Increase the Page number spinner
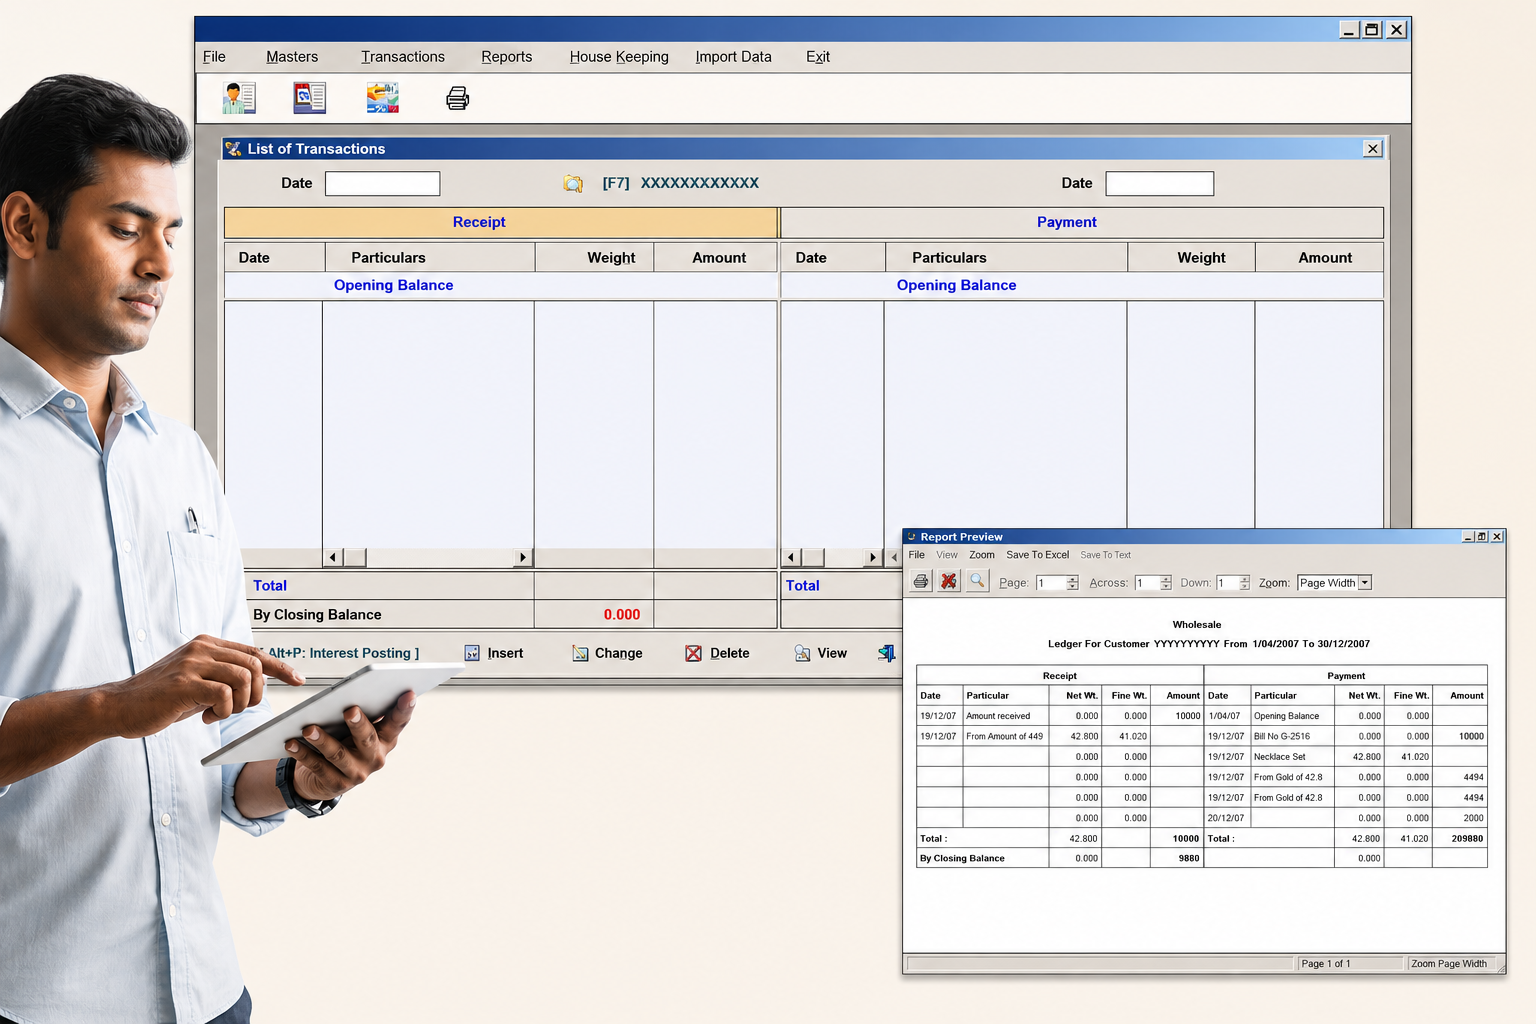This screenshot has height=1024, width=1536. (x=1073, y=579)
